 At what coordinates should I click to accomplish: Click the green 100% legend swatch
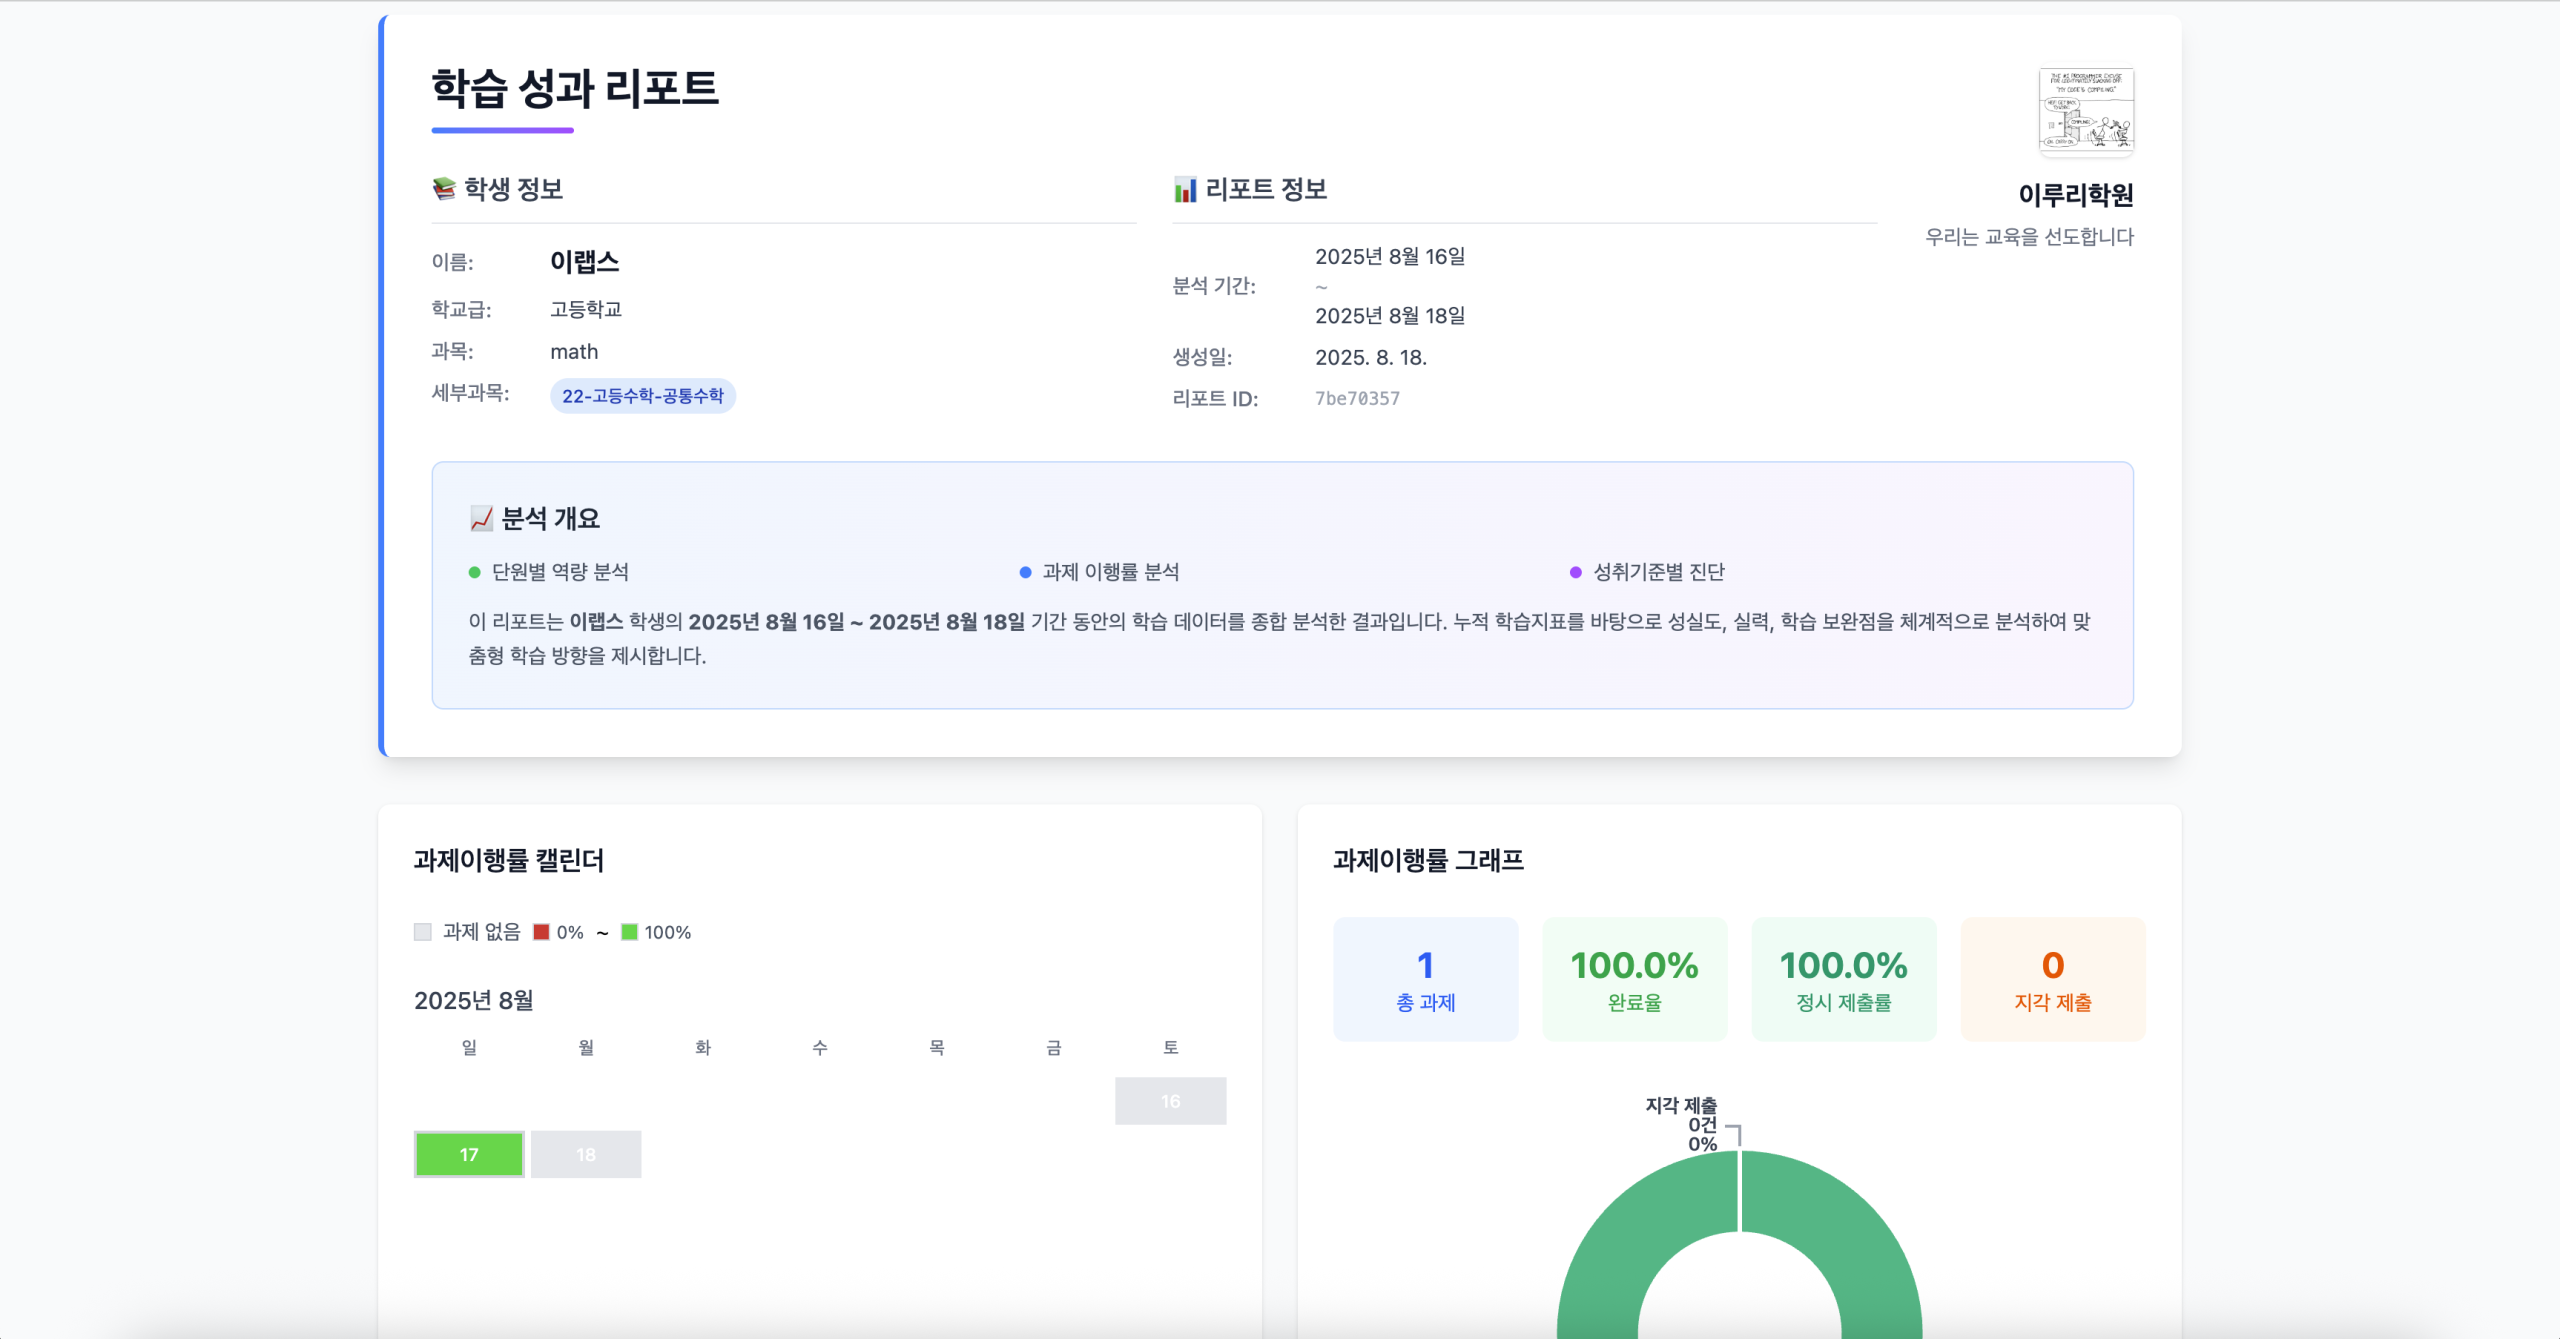[x=629, y=932]
